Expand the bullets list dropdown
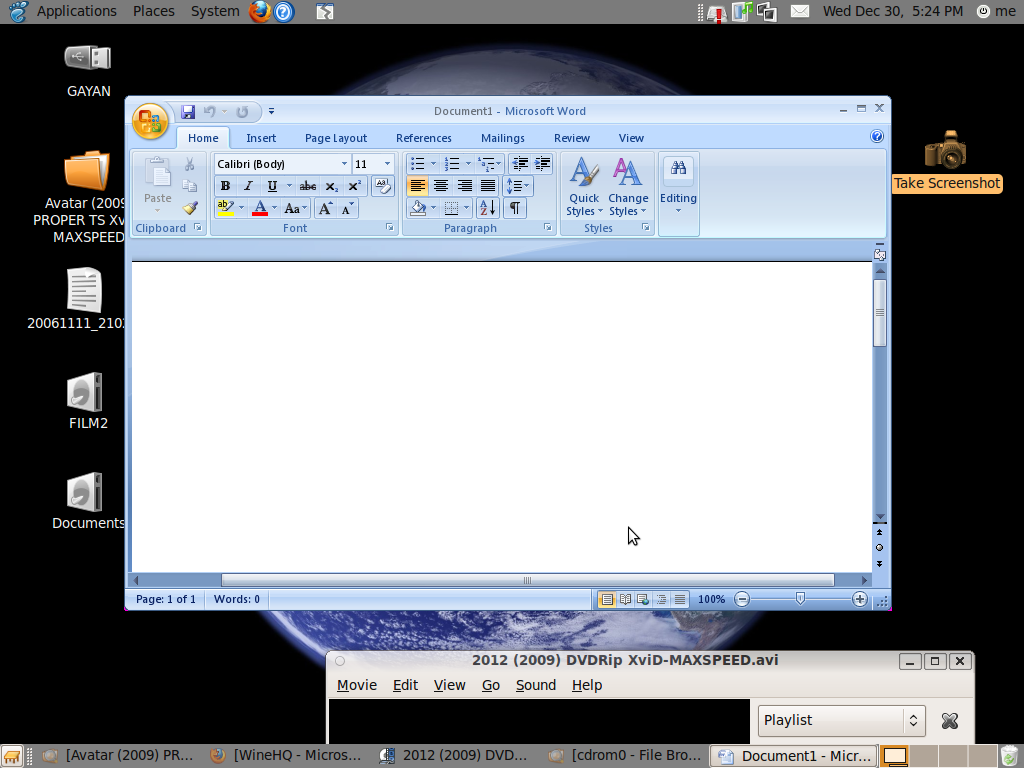This screenshot has width=1024, height=768. coord(433,164)
